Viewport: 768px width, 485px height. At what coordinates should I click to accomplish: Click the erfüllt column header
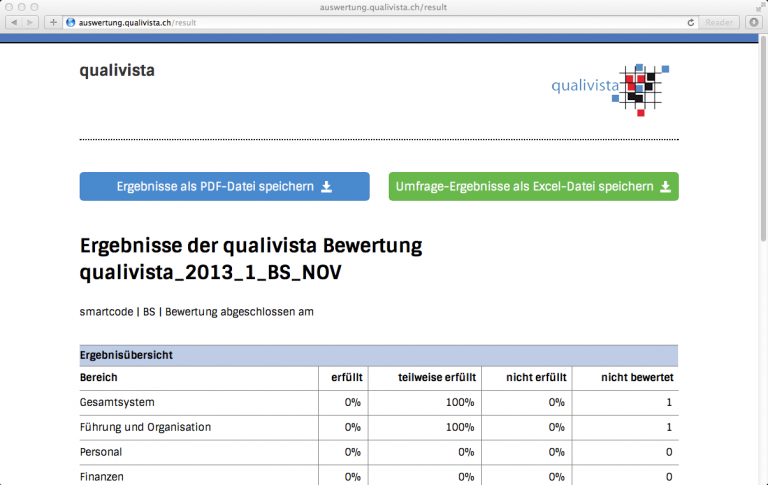click(347, 377)
